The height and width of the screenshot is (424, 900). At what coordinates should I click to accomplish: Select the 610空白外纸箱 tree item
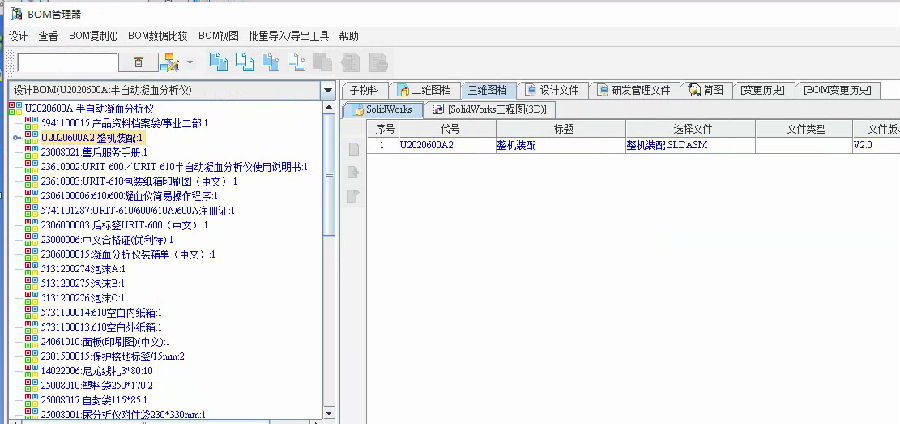click(101, 327)
